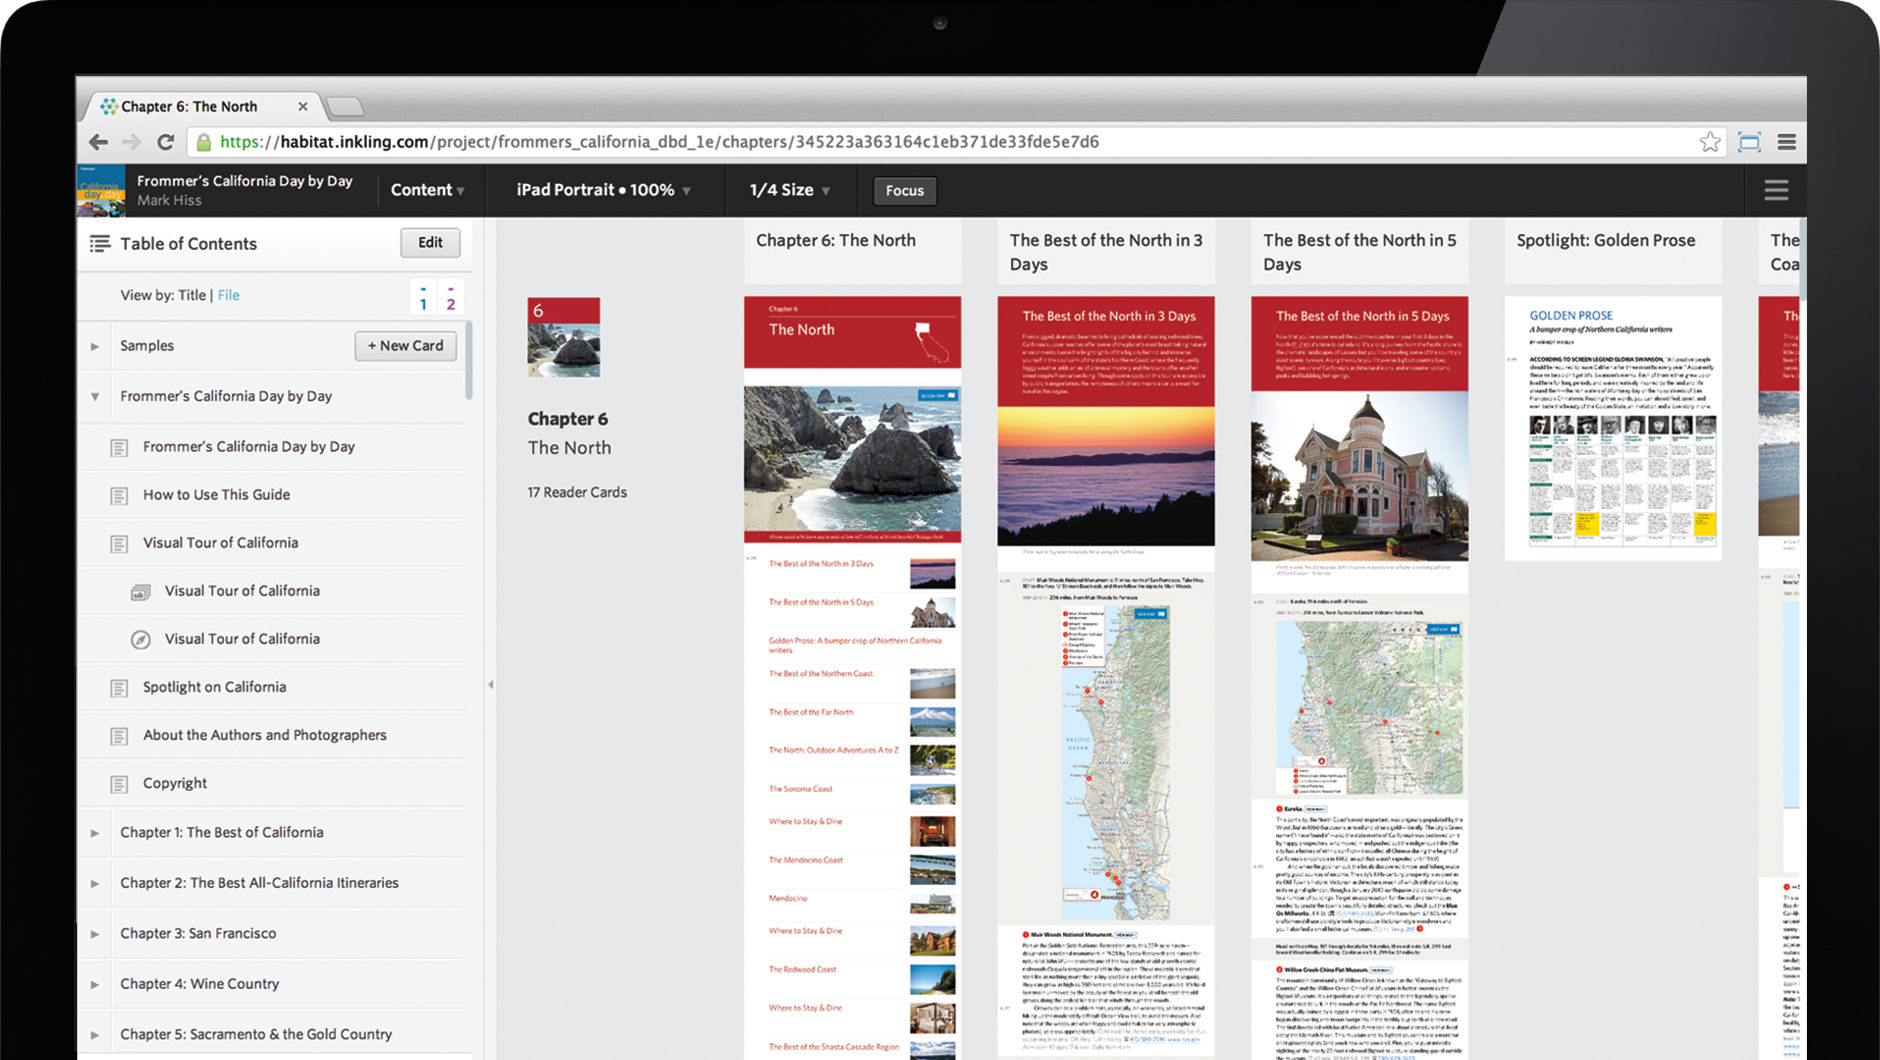Open the Habitat hamburger menu in the dark toolbar

tap(1776, 190)
